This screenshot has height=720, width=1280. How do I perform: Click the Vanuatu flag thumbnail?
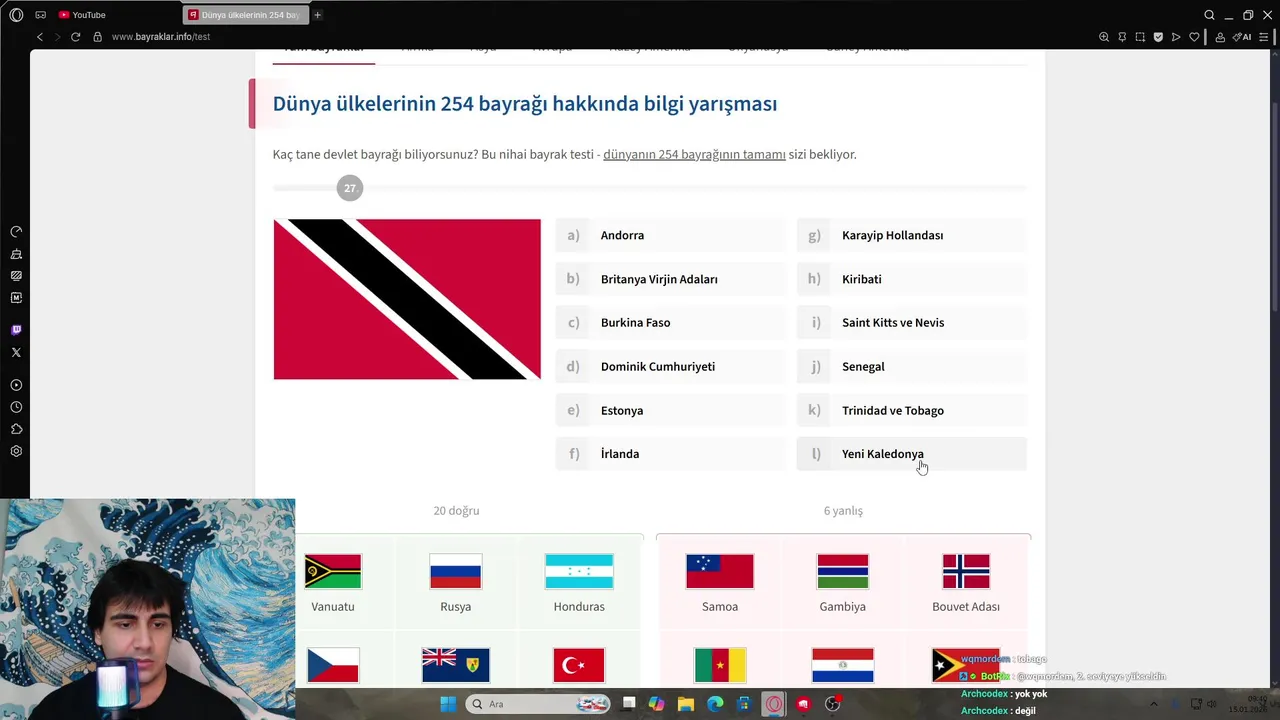[333, 571]
